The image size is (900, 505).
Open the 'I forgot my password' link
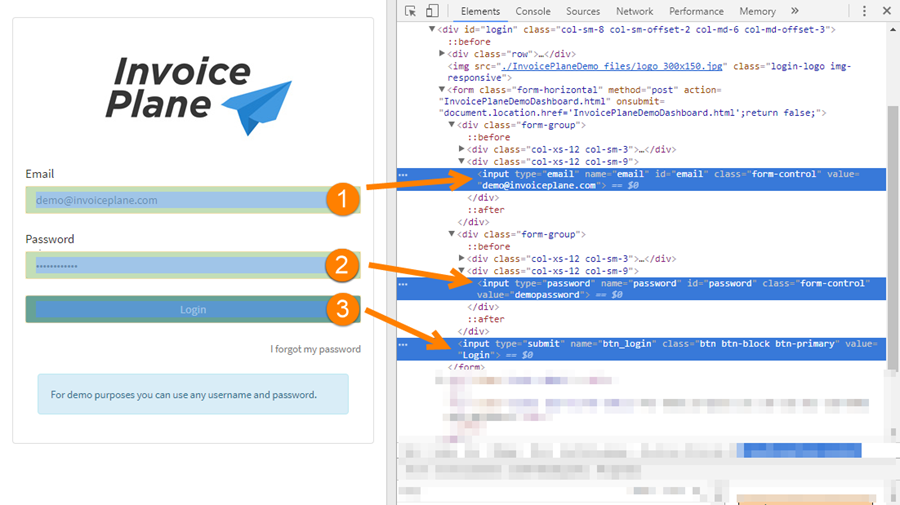[316, 349]
